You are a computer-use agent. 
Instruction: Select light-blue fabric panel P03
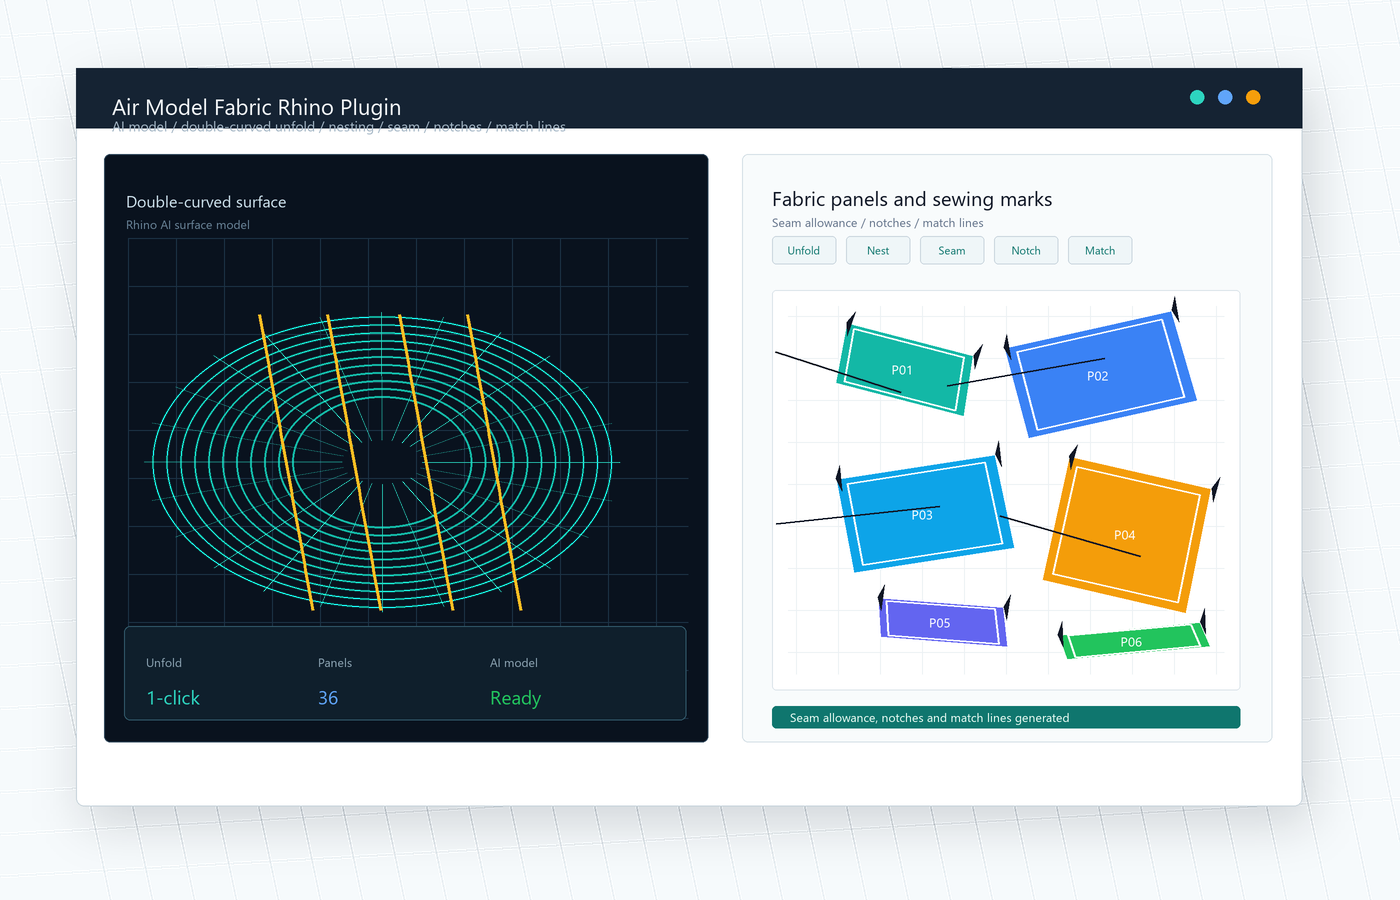coord(925,513)
